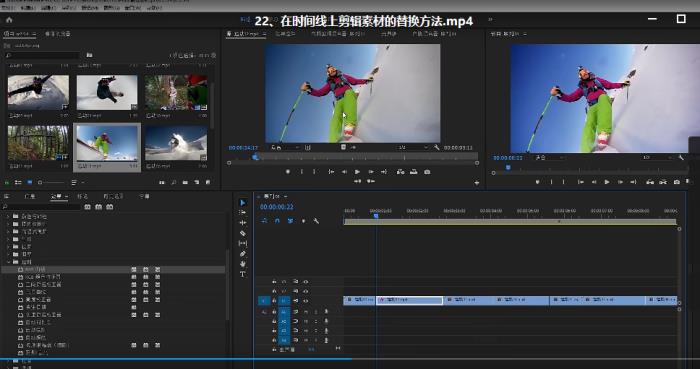Switch to the 标记 panel tab
This screenshot has height=369, width=700.
pyautogui.click(x=83, y=196)
